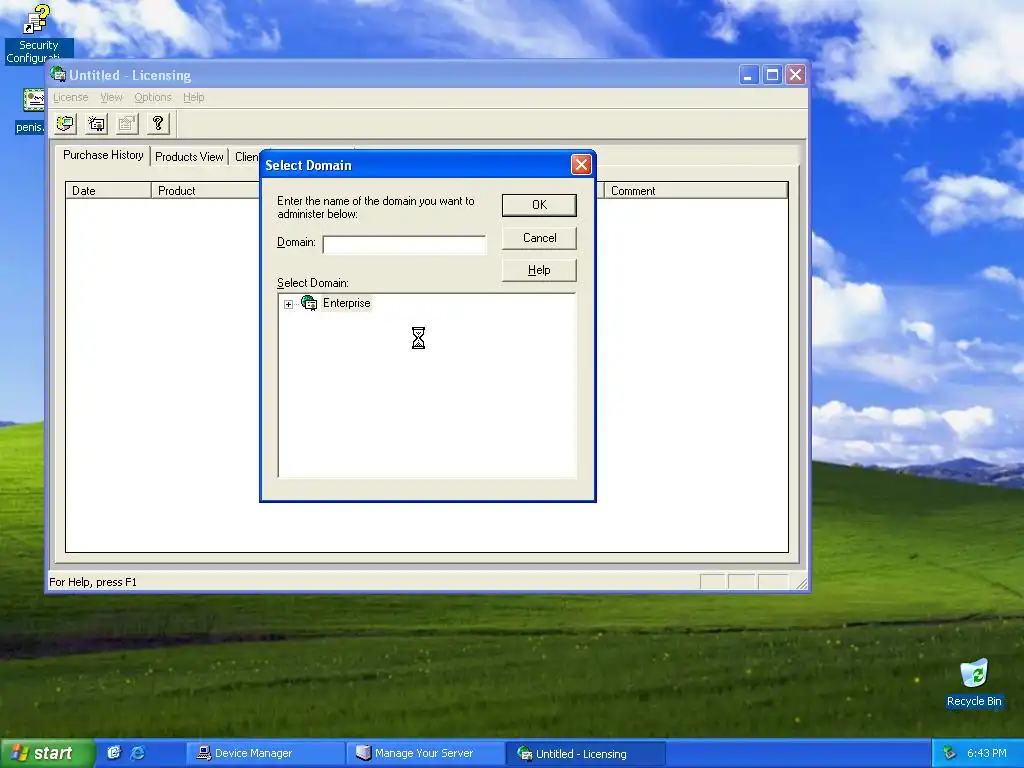Click Cancel in Select Domain dialog
1024x768 pixels.
[x=539, y=238]
